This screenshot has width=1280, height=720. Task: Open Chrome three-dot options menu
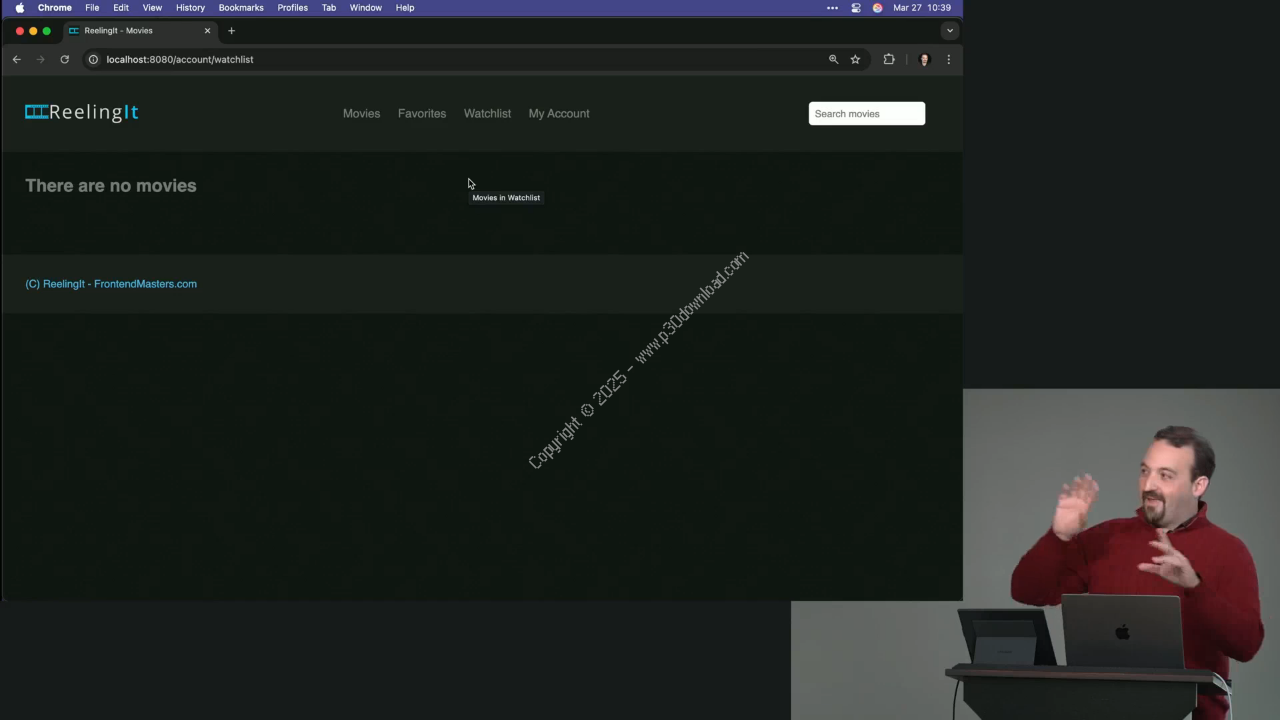tap(948, 59)
